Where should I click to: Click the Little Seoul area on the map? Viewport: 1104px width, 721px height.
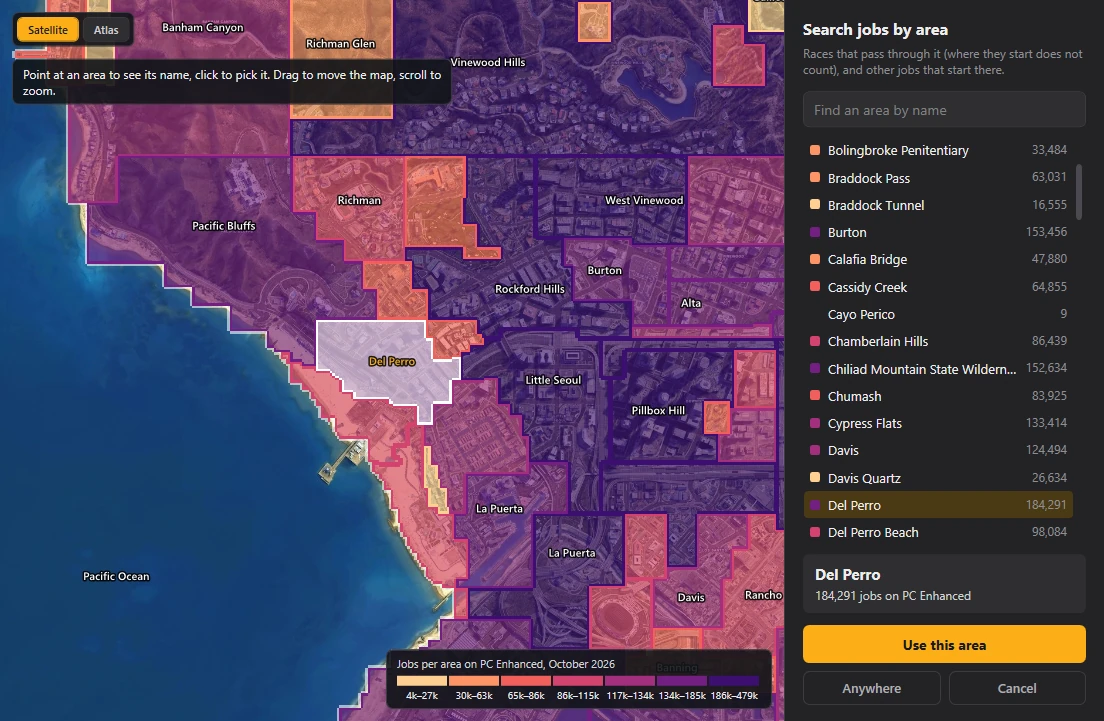click(553, 380)
